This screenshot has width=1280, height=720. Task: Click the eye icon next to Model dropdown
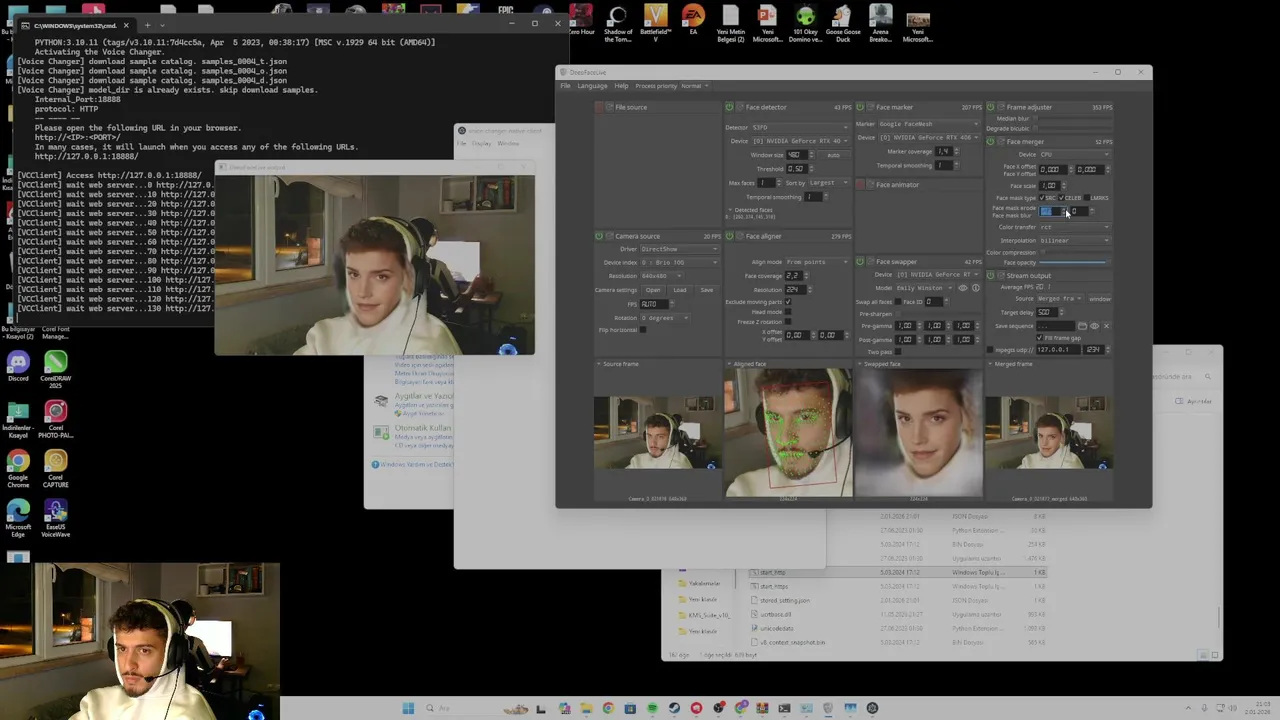tap(963, 288)
